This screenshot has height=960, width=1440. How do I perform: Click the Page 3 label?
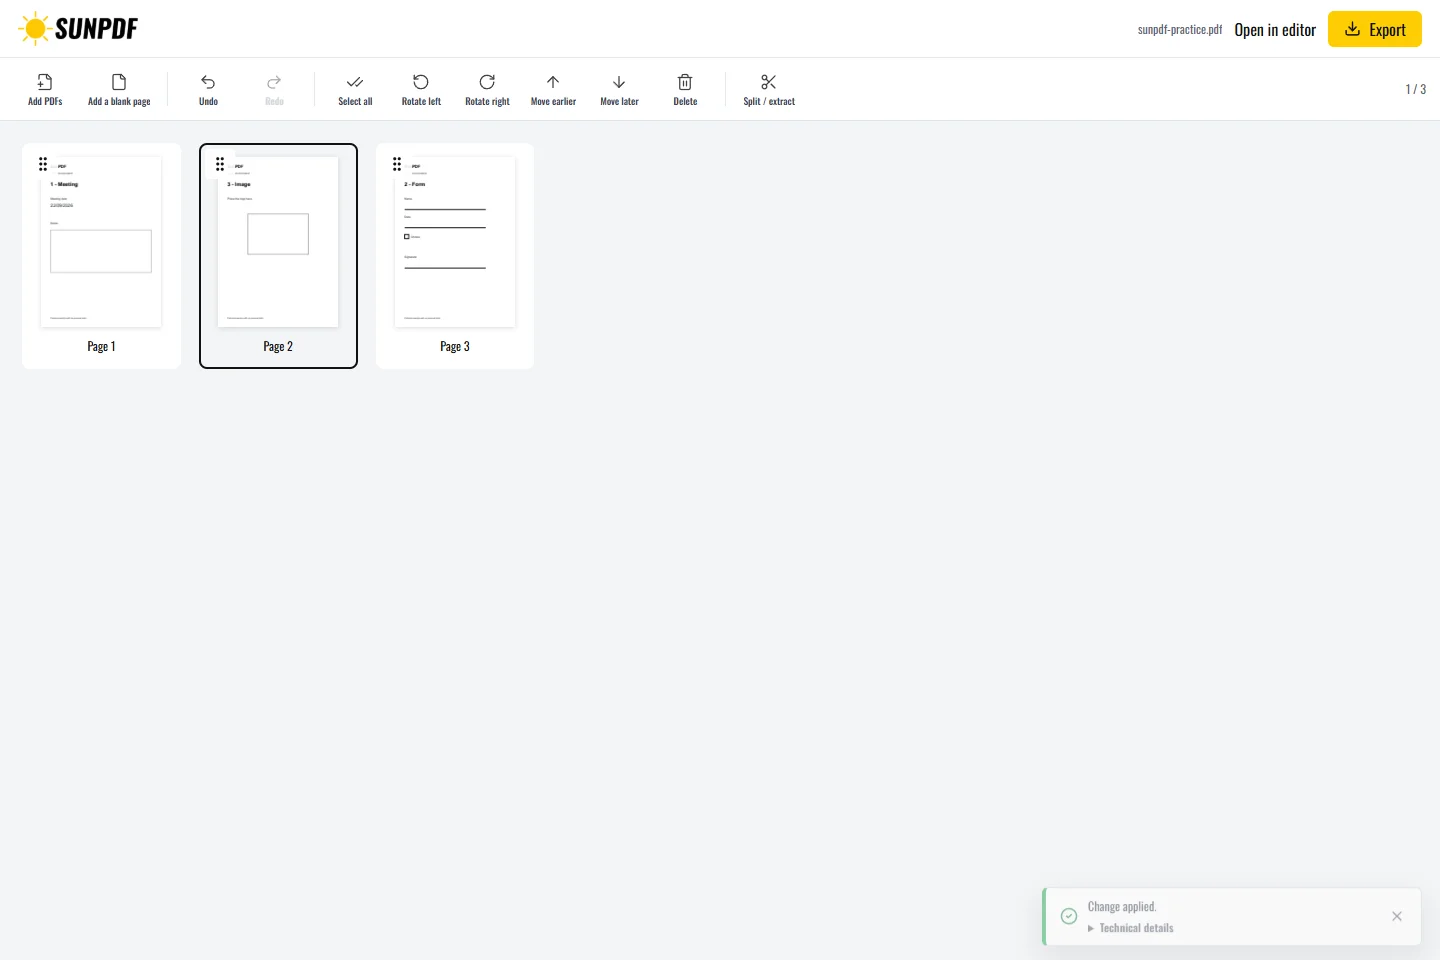[x=455, y=346]
